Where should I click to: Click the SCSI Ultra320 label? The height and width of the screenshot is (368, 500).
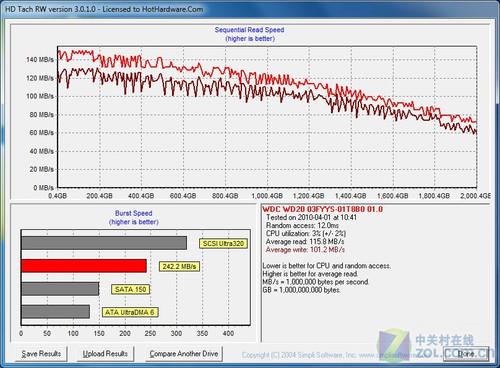click(223, 244)
